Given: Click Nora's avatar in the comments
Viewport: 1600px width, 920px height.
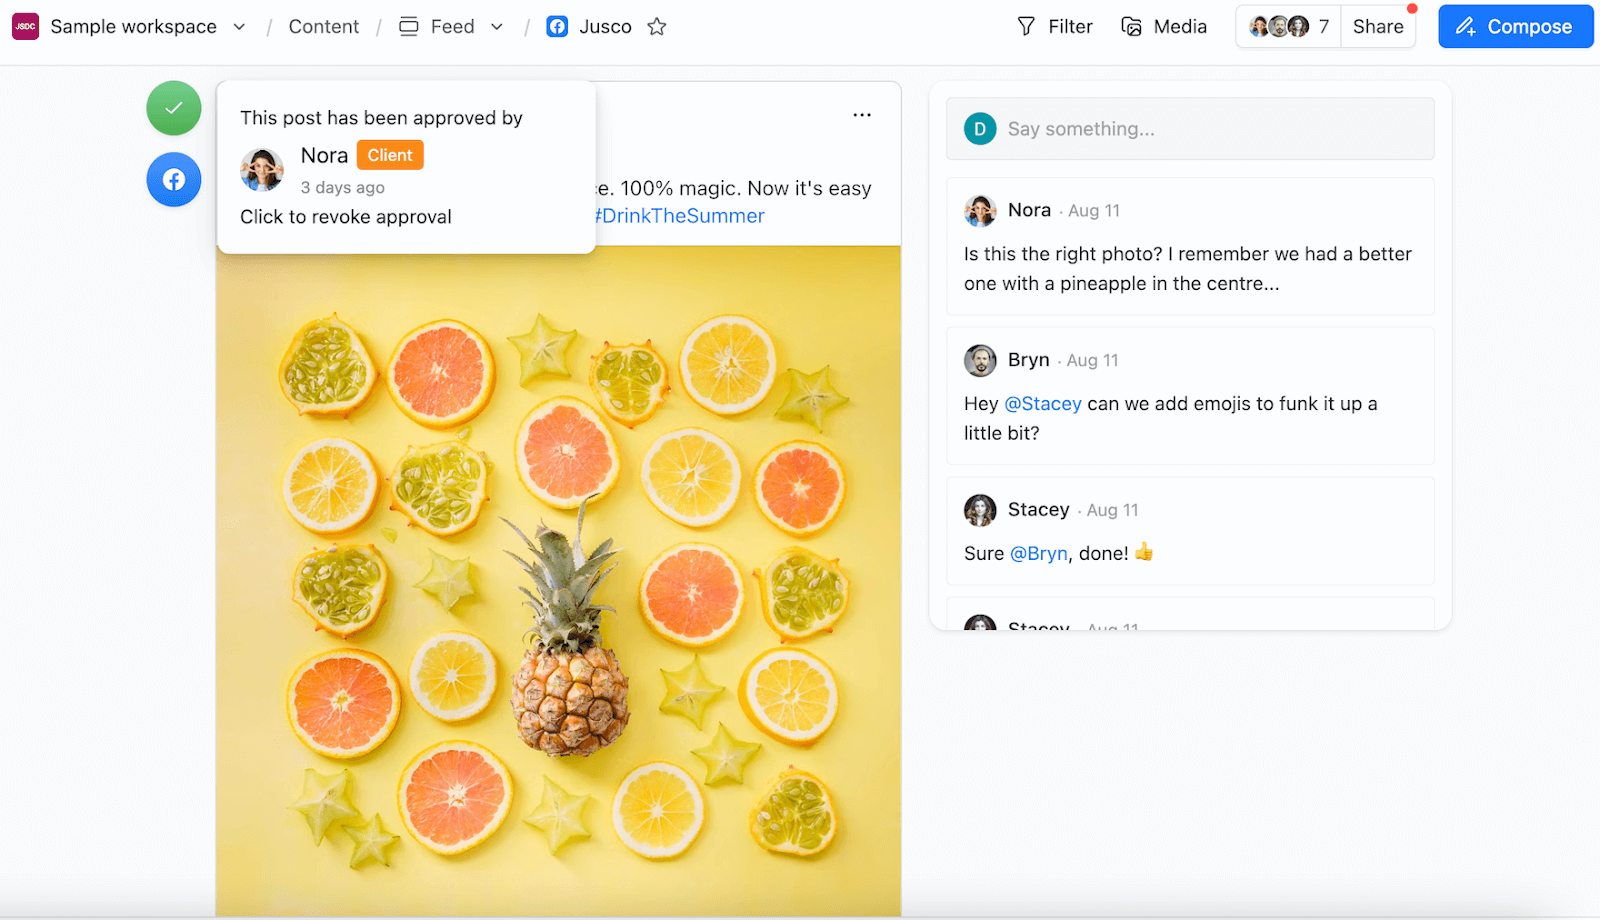Looking at the screenshot, I should (980, 211).
